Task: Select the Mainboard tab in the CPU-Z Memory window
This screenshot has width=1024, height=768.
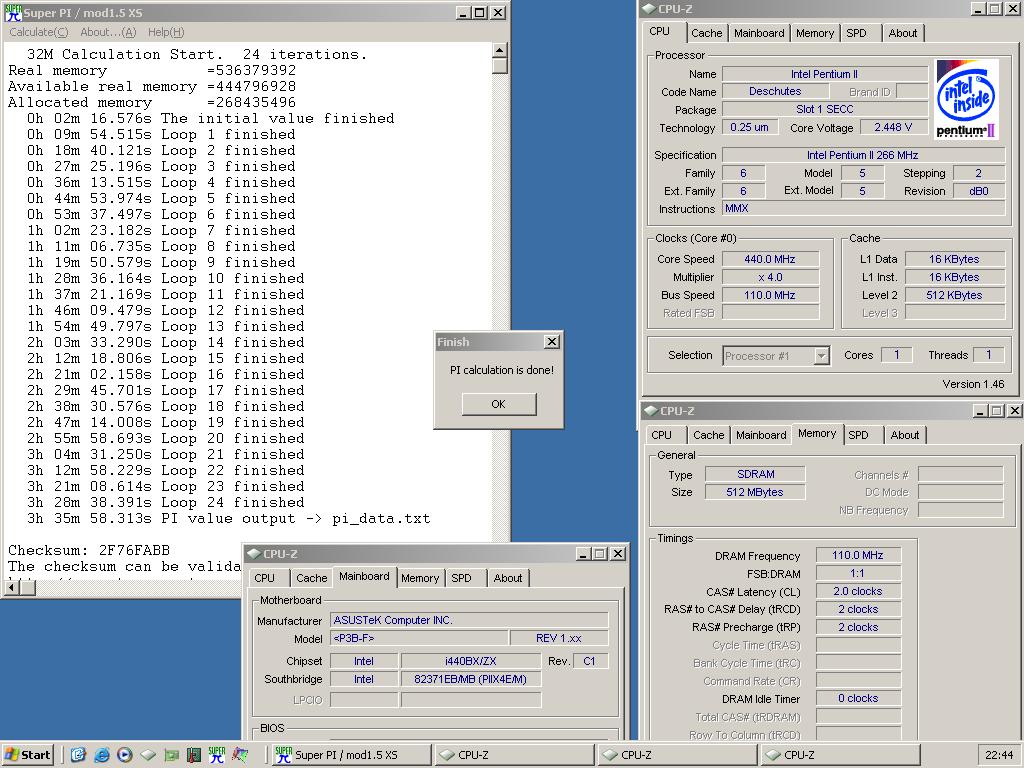Action: (761, 435)
